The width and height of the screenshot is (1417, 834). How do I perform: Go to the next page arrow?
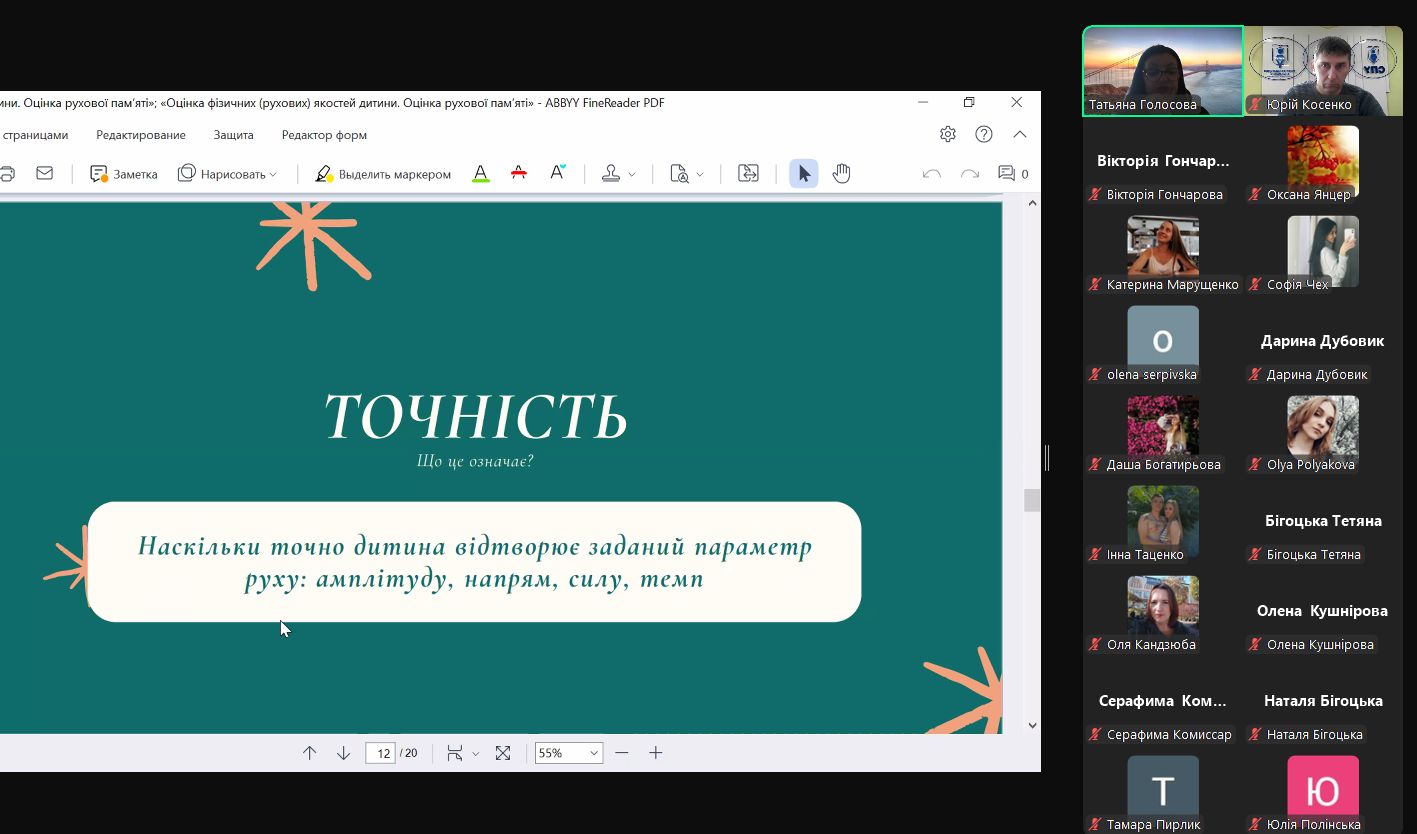(343, 753)
